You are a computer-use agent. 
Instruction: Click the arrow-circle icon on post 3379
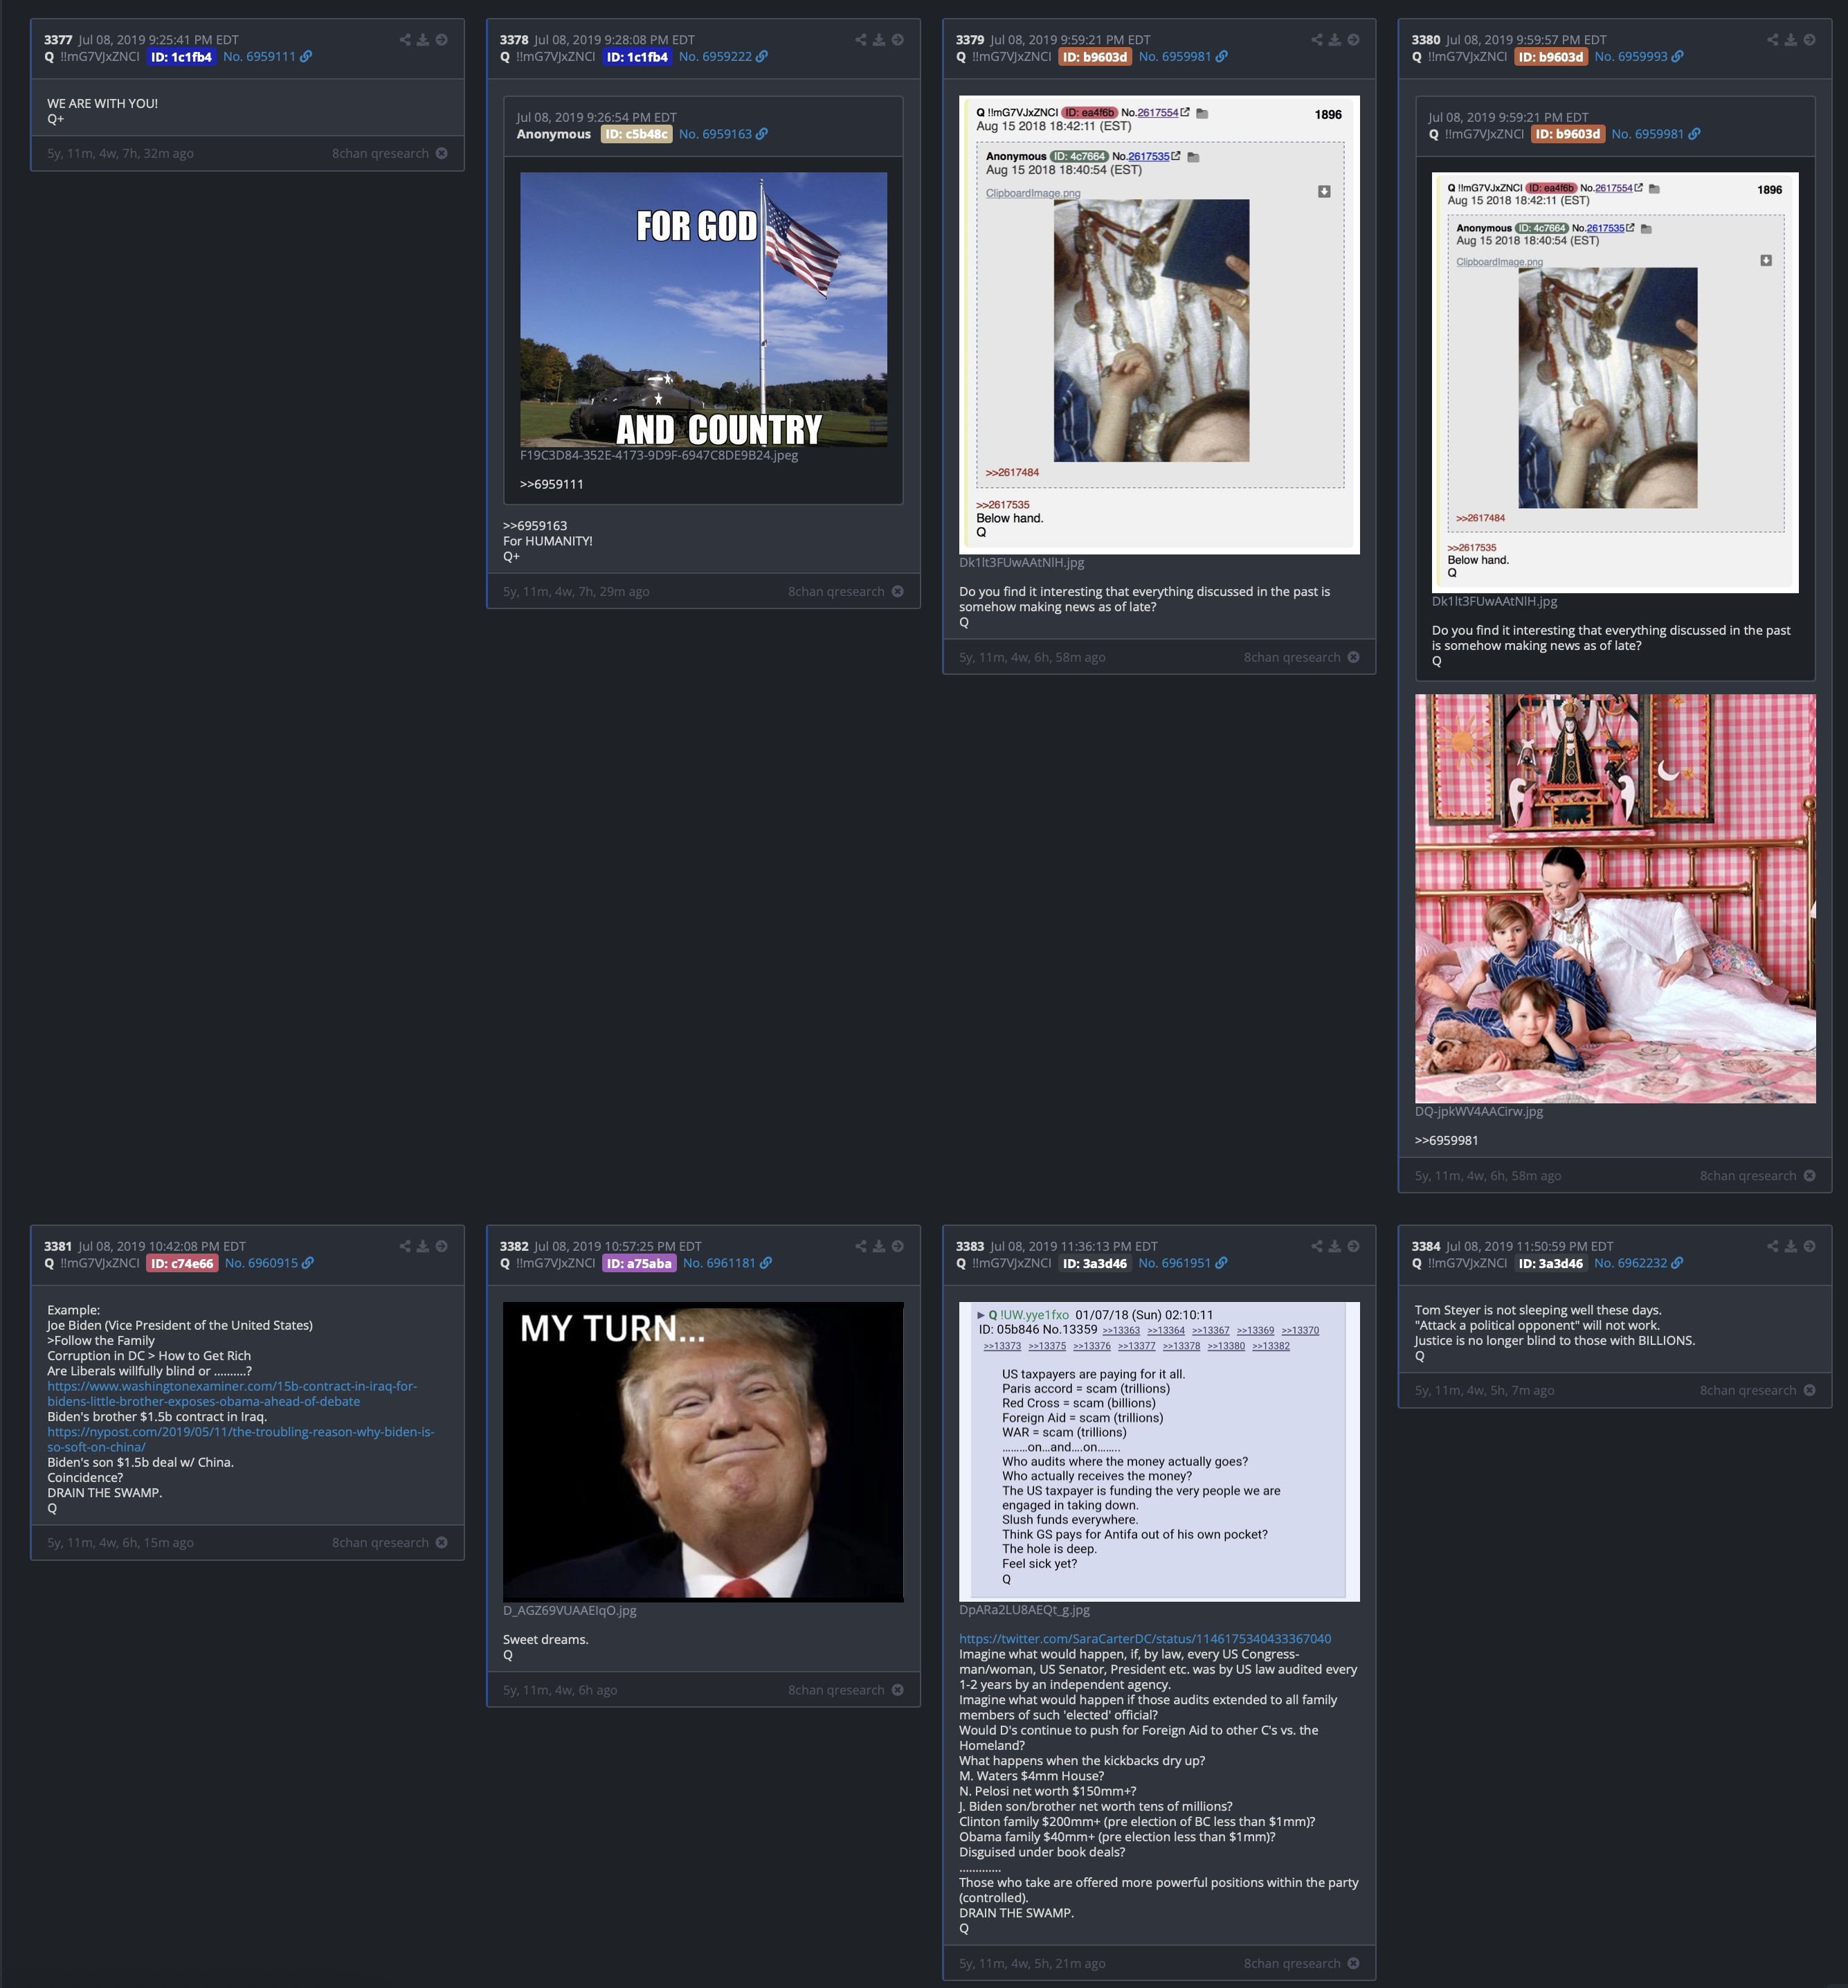coord(1353,40)
